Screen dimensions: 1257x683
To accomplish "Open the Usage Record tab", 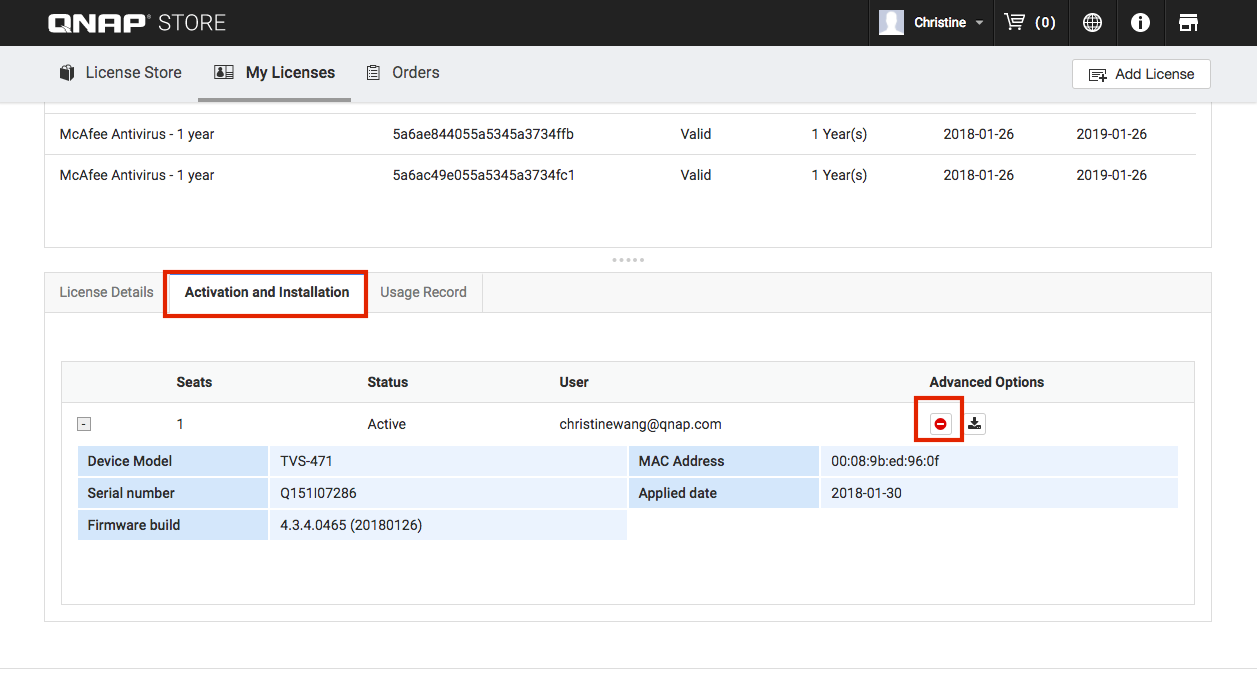I will 423,292.
